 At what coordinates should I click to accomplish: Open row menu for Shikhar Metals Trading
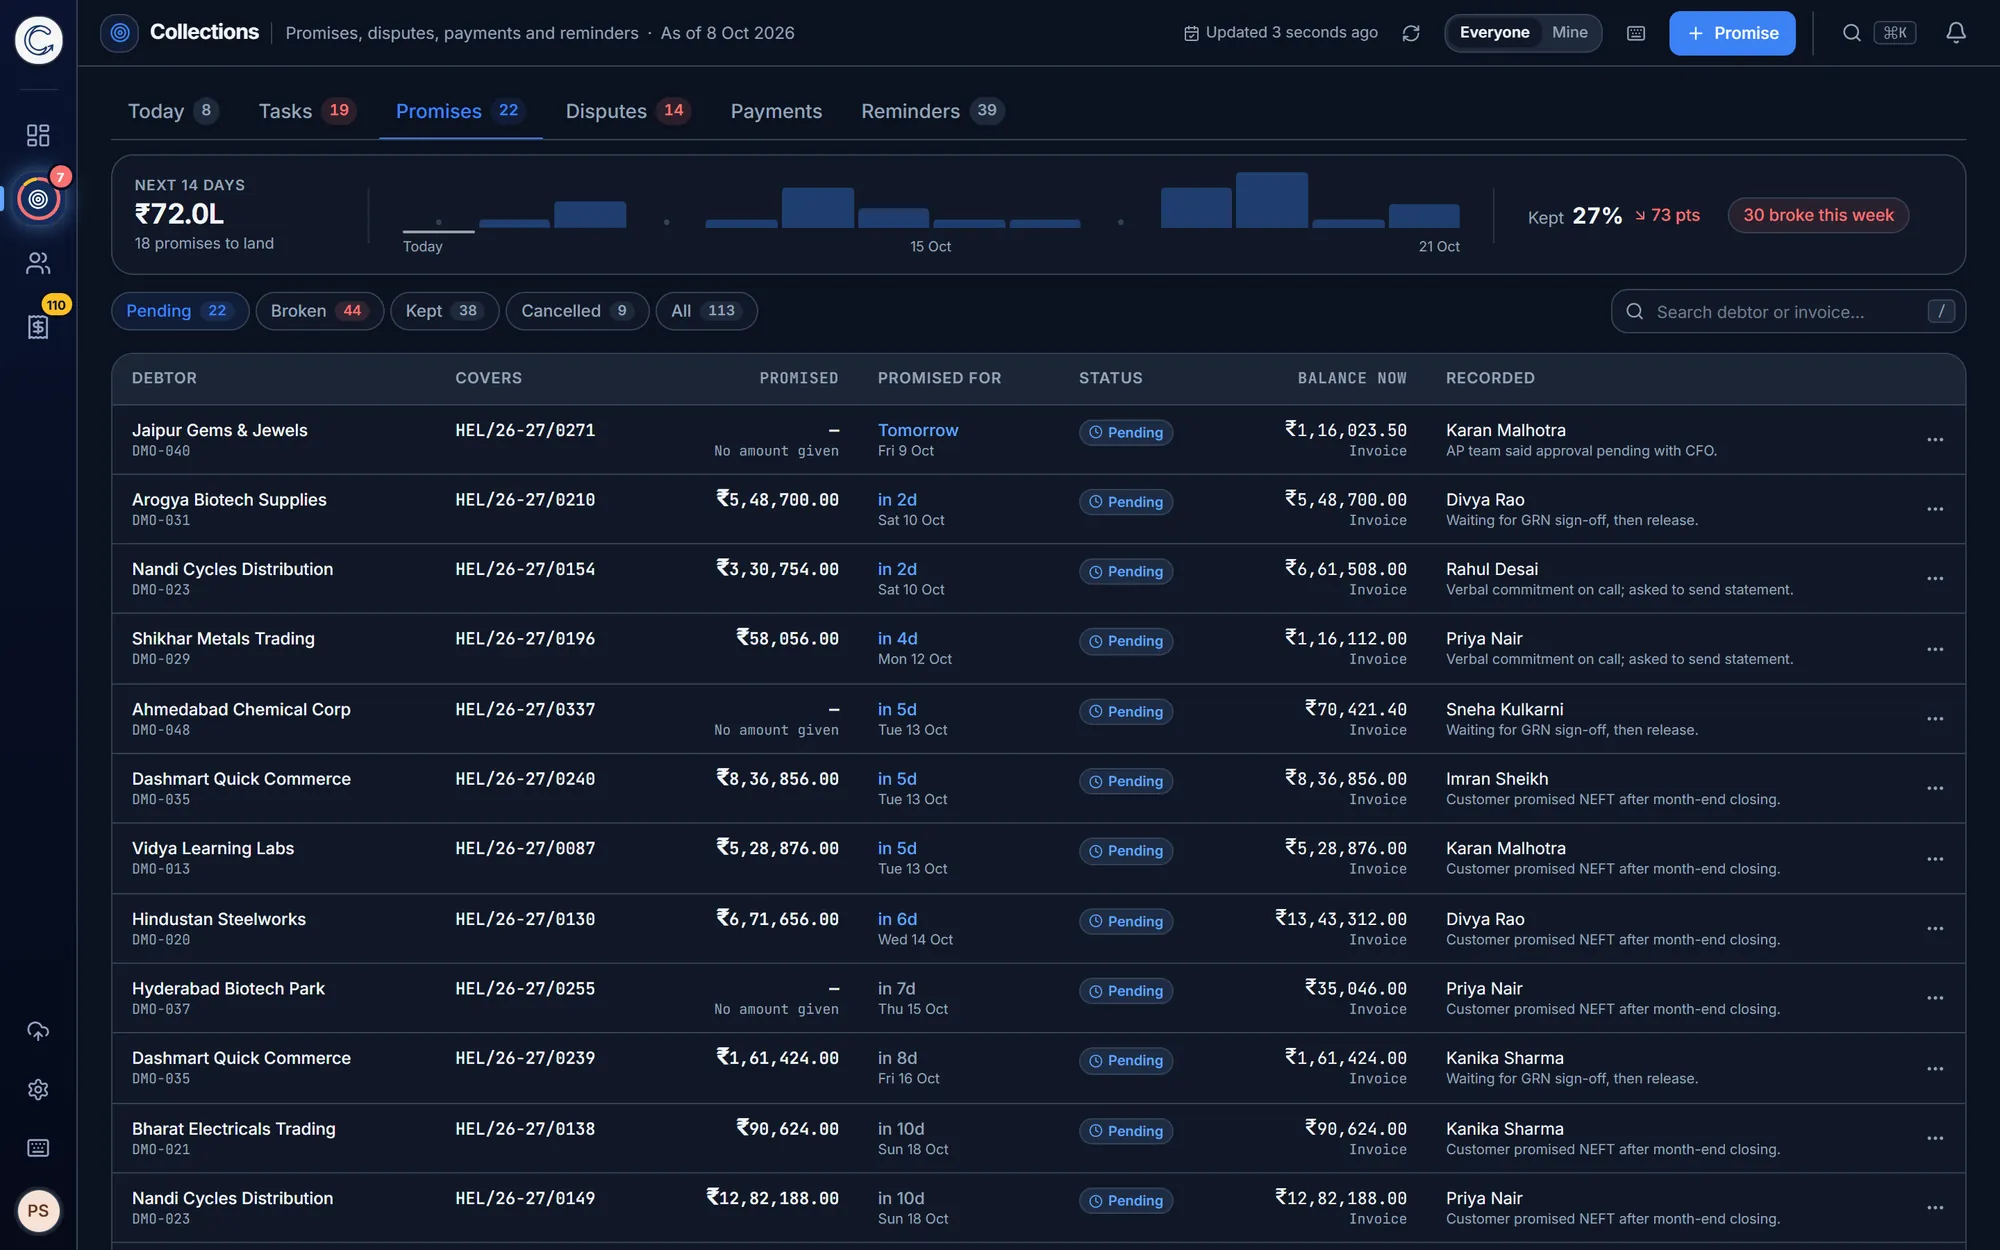pyautogui.click(x=1935, y=649)
